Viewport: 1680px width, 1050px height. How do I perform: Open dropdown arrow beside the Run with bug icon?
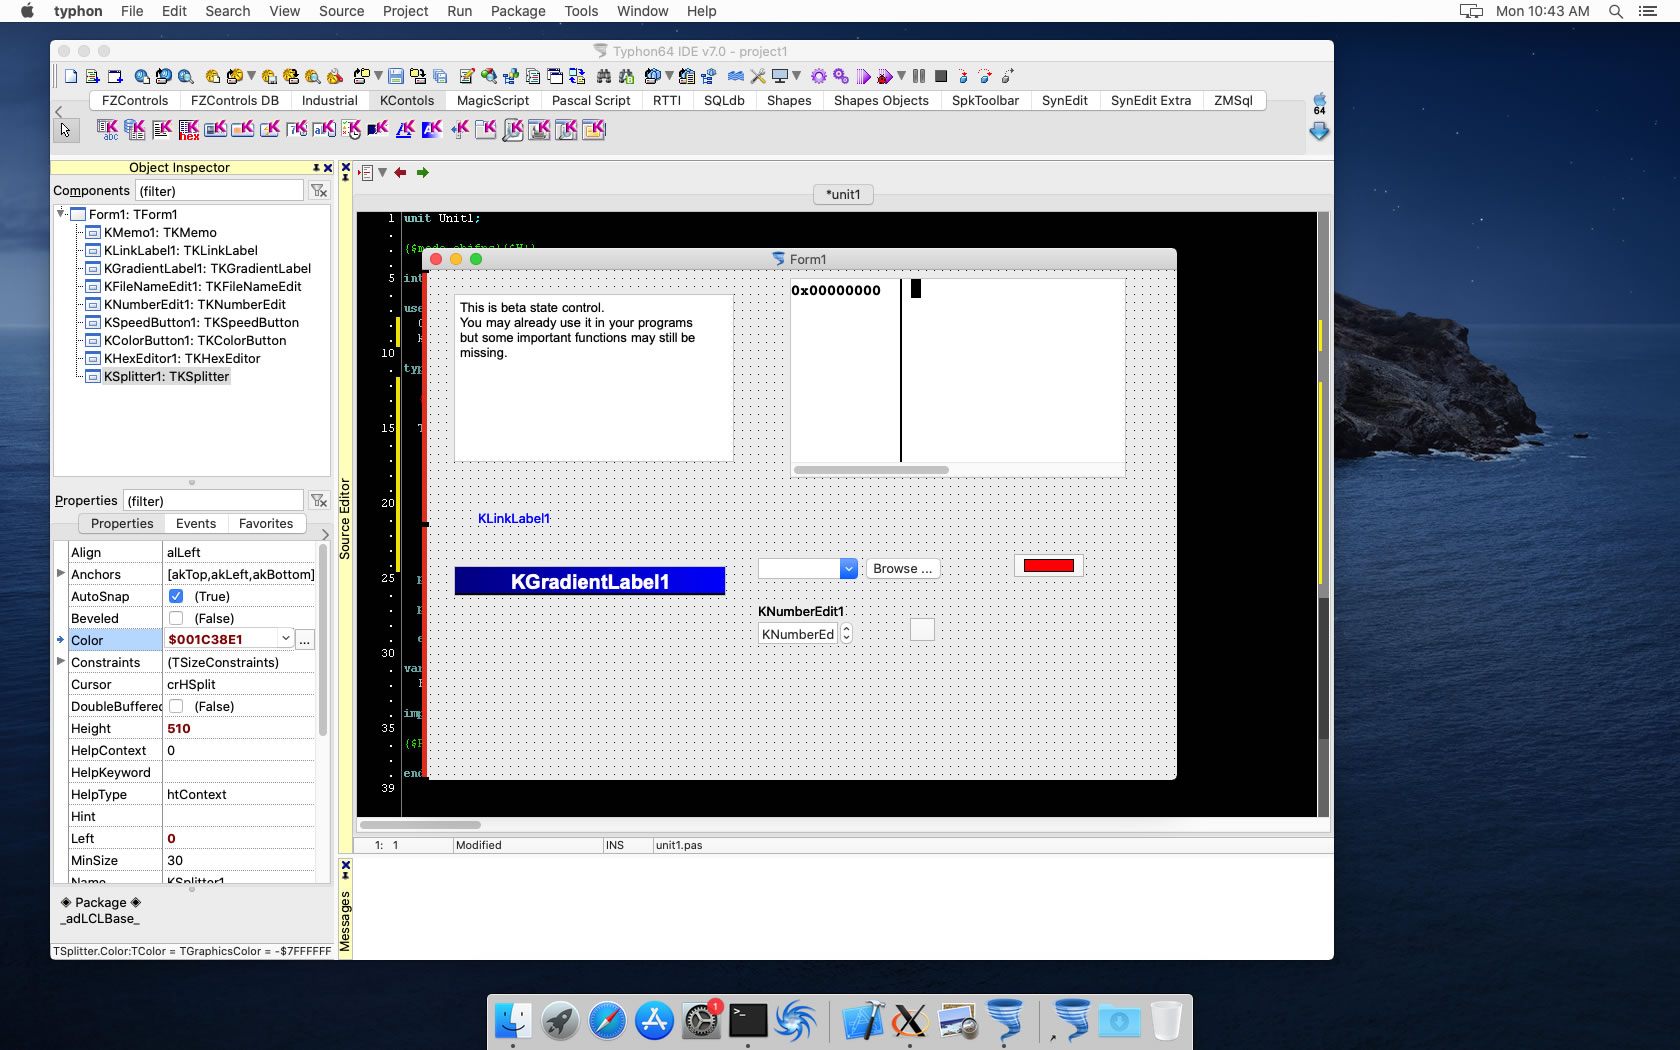[901, 76]
